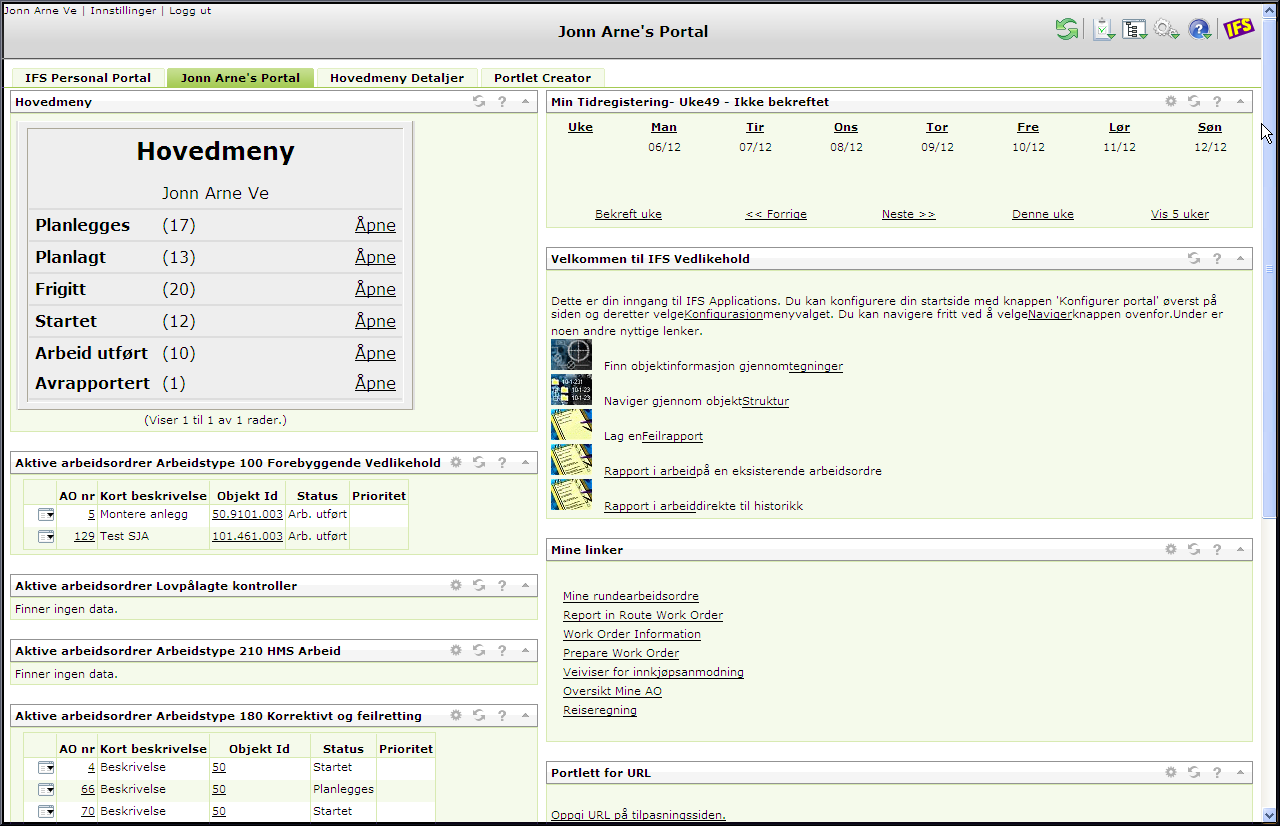Refresh the Arbeidstype 210 HMS Arbeid portlet

point(480,650)
